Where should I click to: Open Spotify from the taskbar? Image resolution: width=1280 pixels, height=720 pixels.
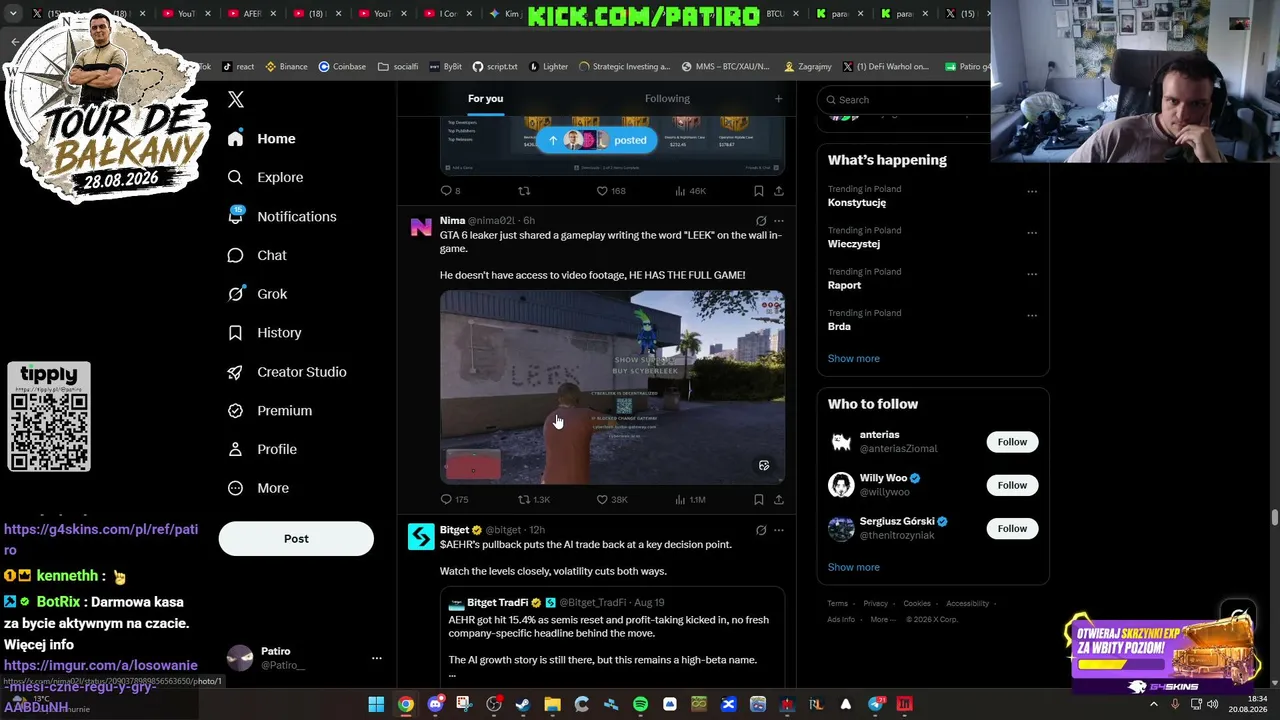point(640,705)
